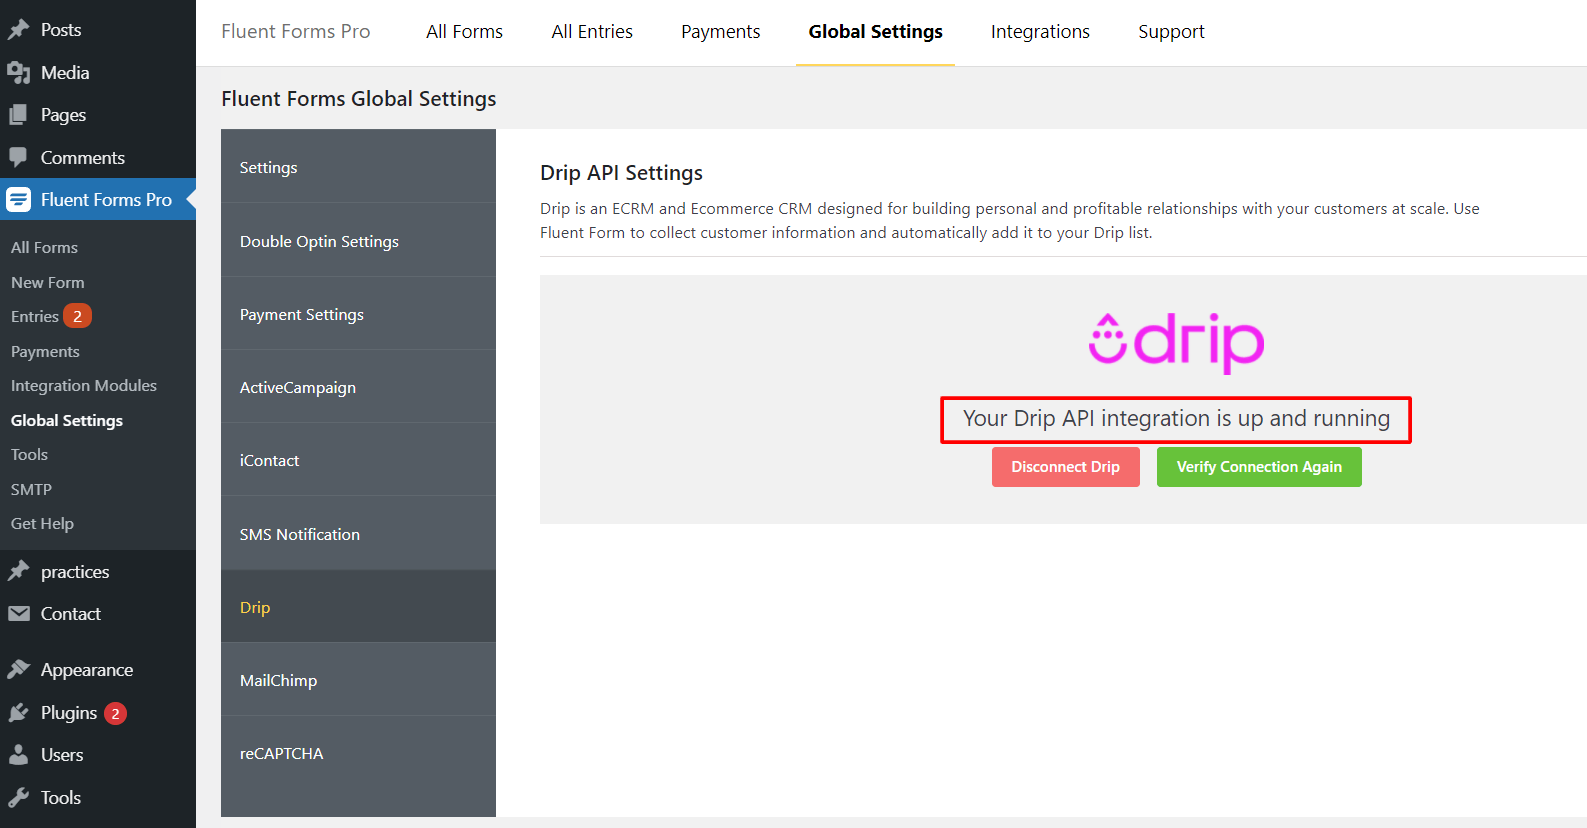Click New Form in sidebar submenu
This screenshot has height=828, width=1587.
coord(47,282)
